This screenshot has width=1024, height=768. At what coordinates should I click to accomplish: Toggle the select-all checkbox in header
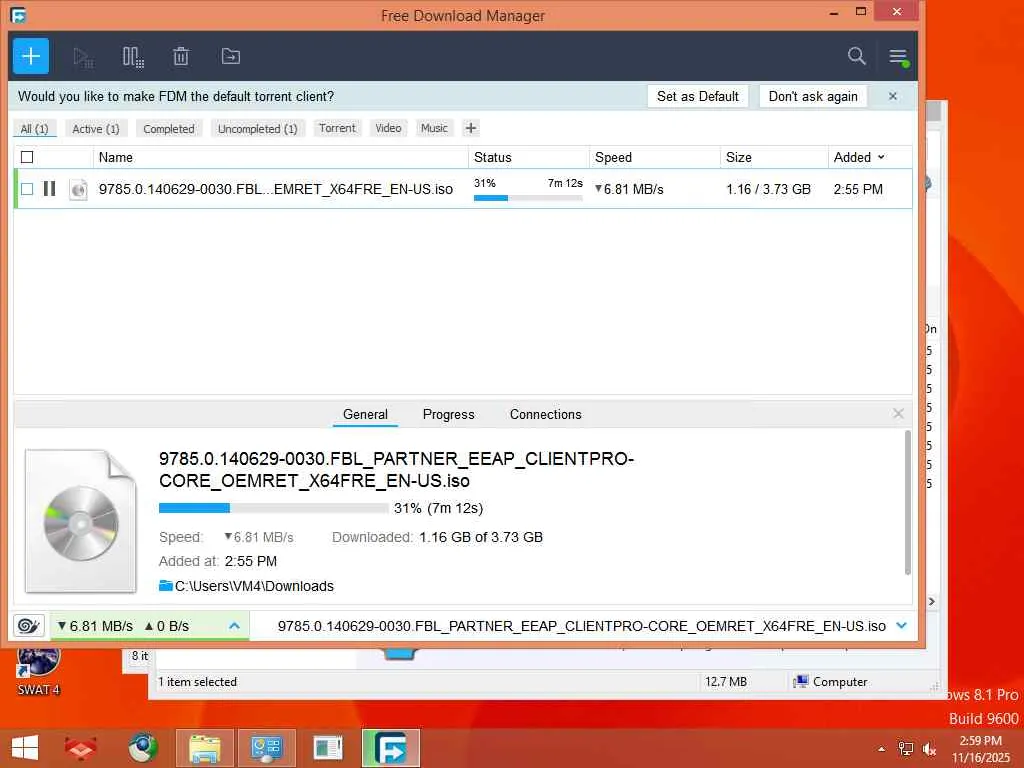27,157
